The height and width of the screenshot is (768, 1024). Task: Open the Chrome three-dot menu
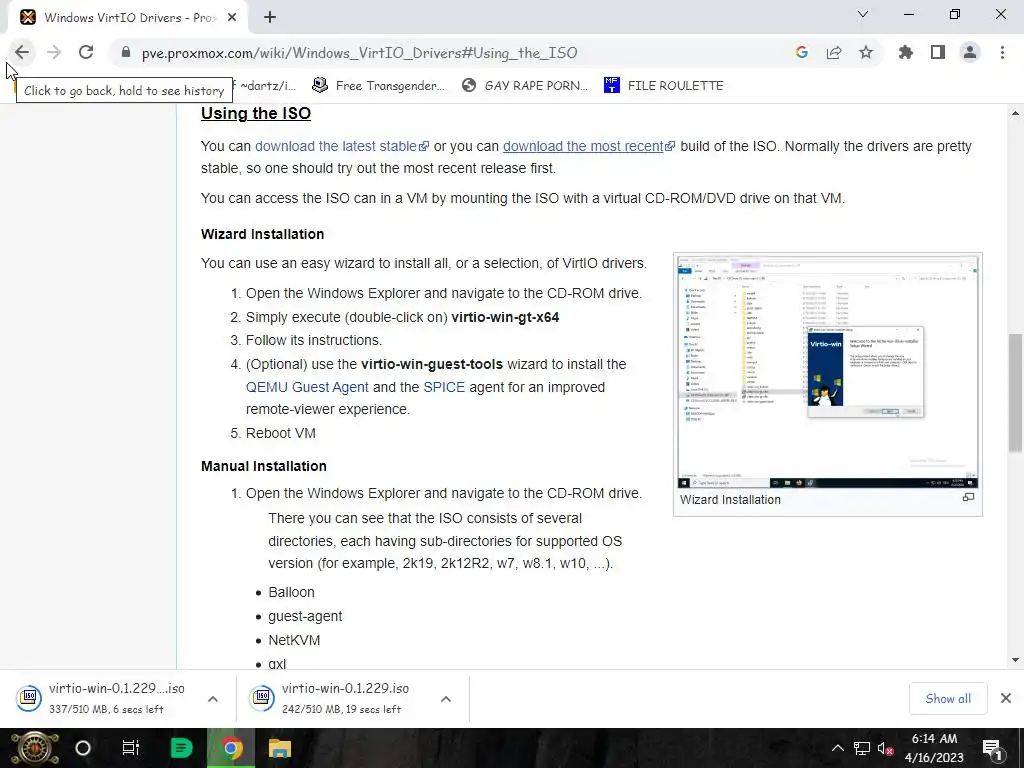1002,52
